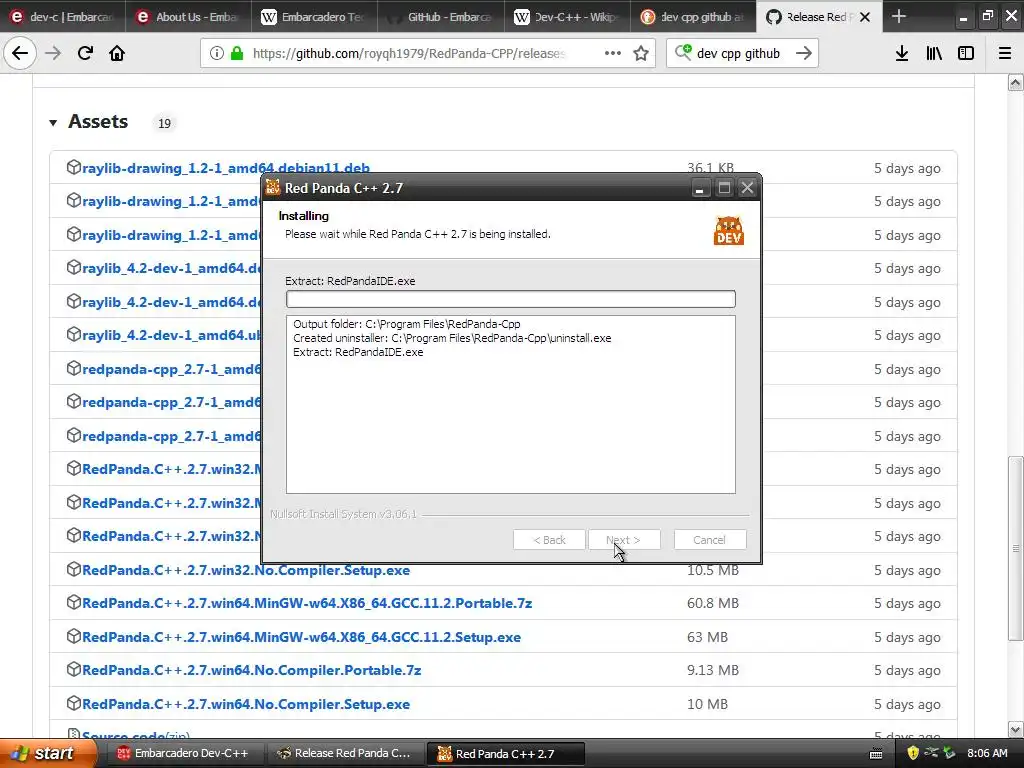Click the package icon beside raylib-drawing debian11.deb
Screen dimensions: 1024x768
(x=74, y=167)
